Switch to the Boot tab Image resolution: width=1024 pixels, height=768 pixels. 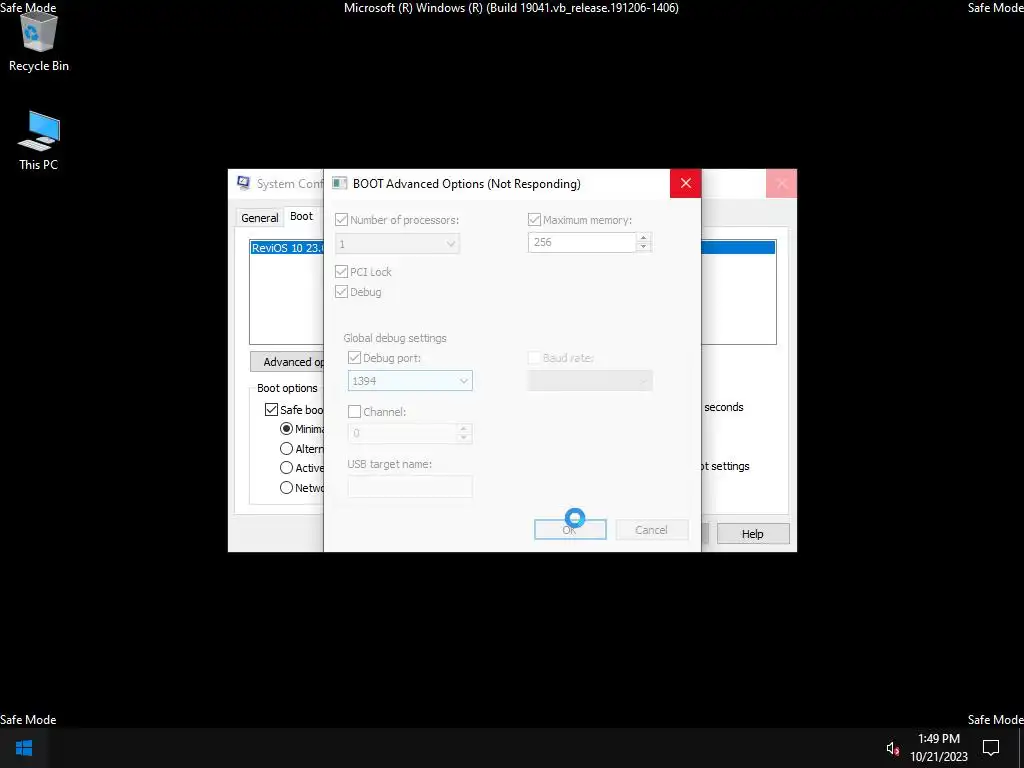click(x=301, y=216)
